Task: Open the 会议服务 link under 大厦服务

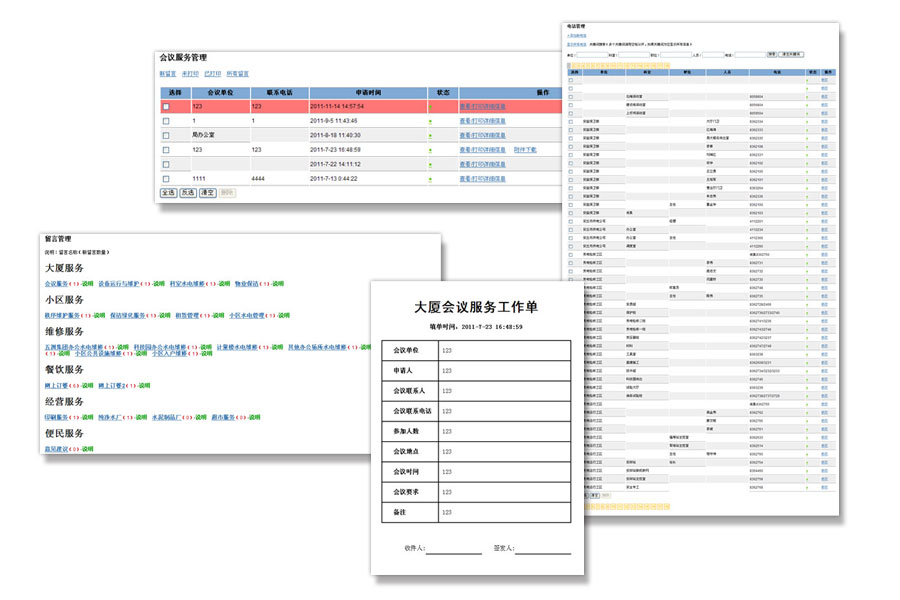Action: 56,284
